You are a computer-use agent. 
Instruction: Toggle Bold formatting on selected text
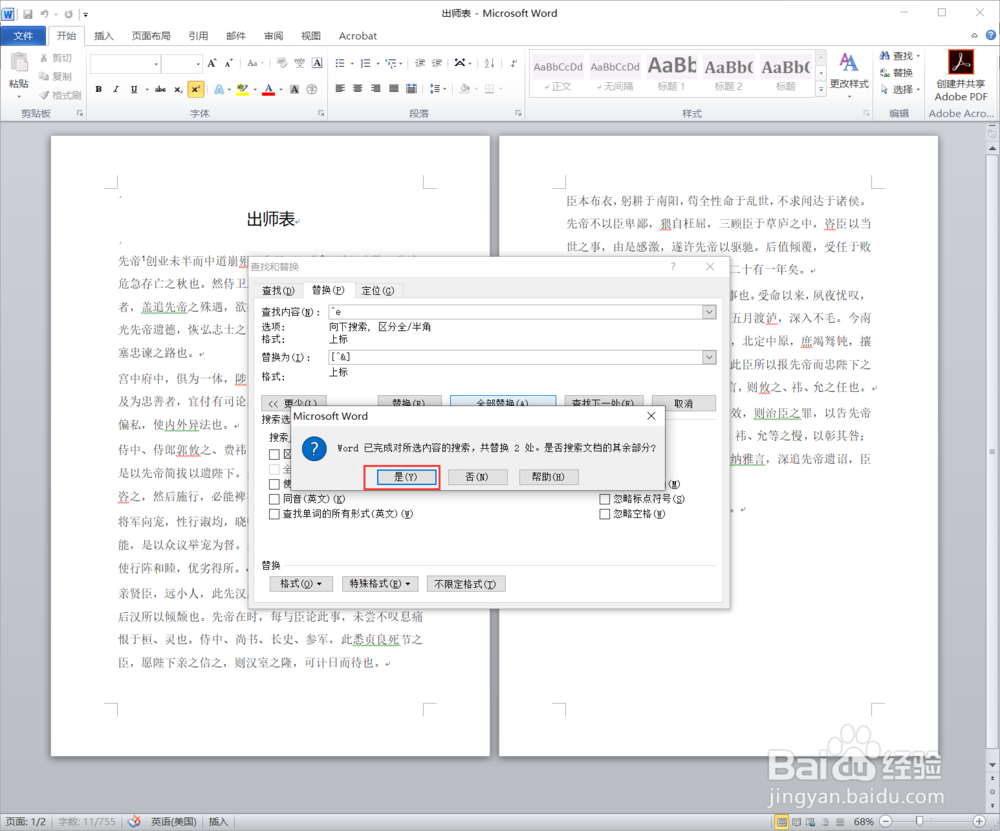[98, 89]
